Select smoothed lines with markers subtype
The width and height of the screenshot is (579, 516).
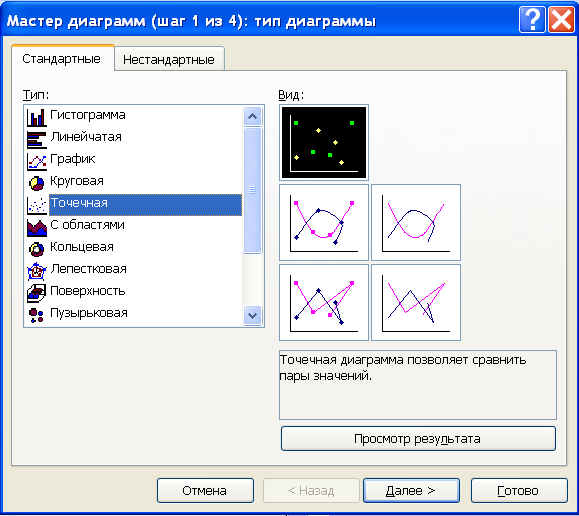324,222
